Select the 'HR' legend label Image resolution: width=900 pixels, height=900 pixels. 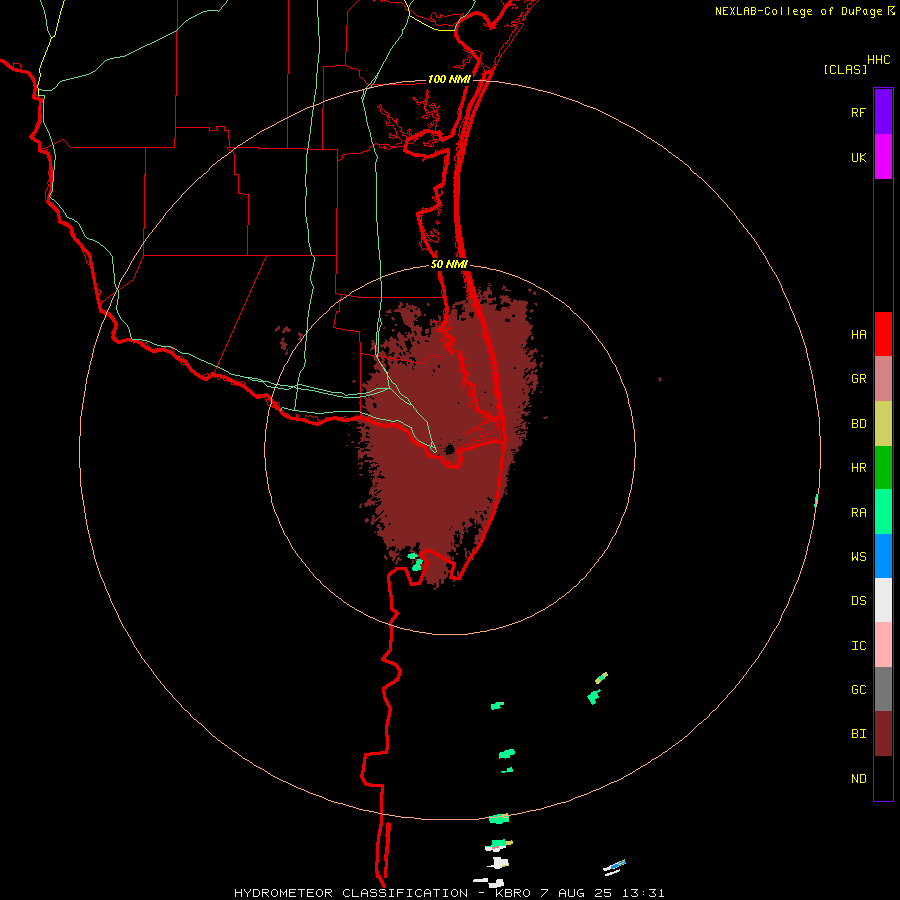point(858,468)
